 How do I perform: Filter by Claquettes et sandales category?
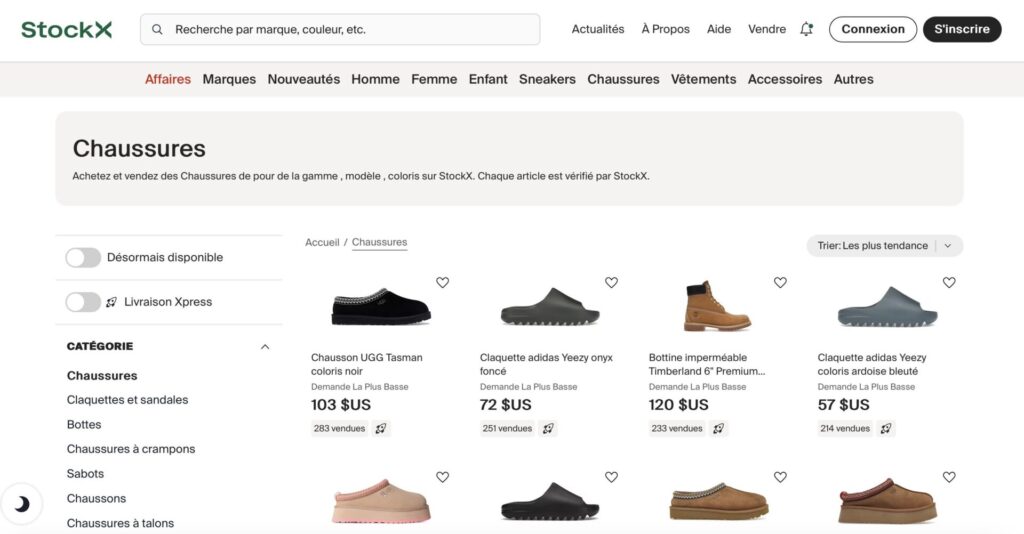coord(127,400)
